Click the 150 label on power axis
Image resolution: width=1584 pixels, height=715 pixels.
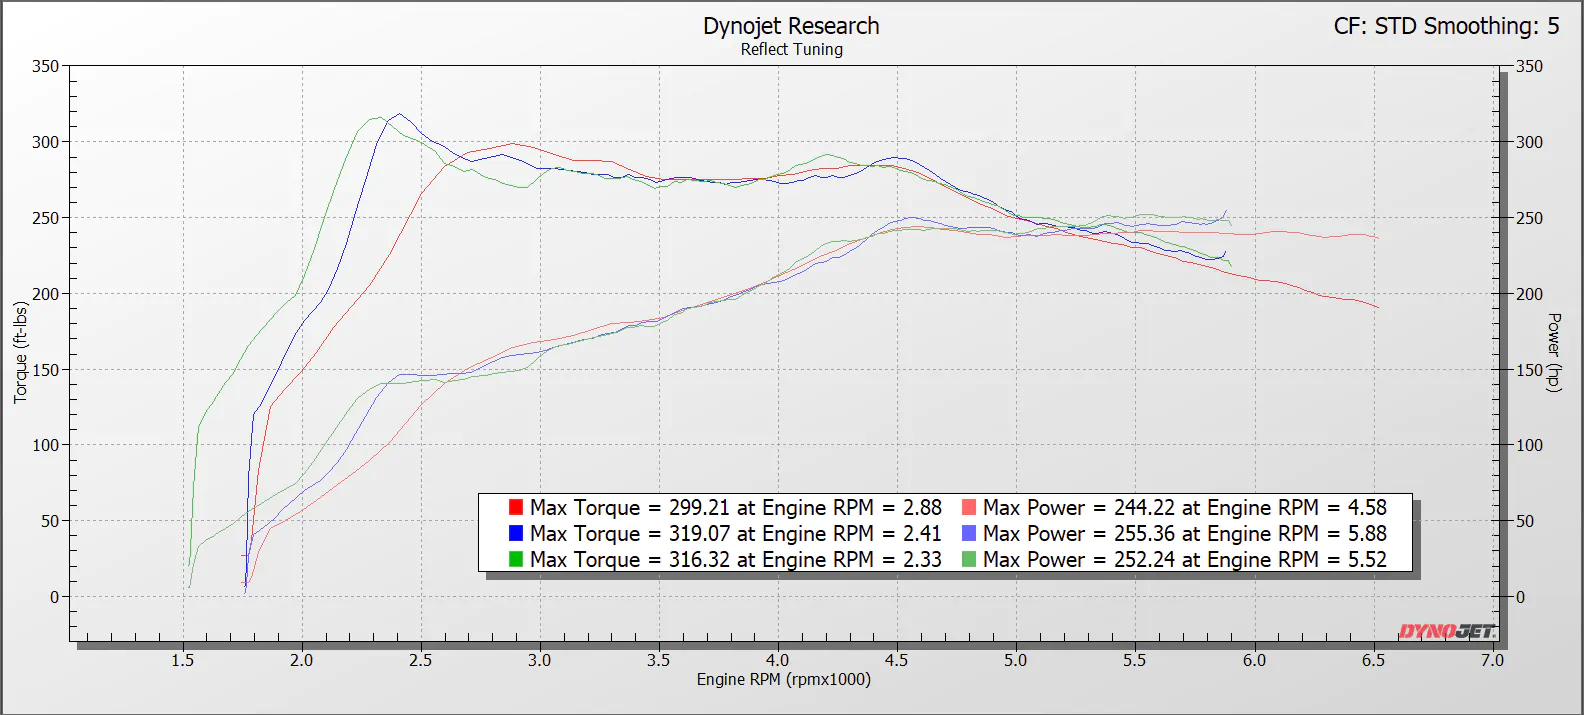point(1530,369)
